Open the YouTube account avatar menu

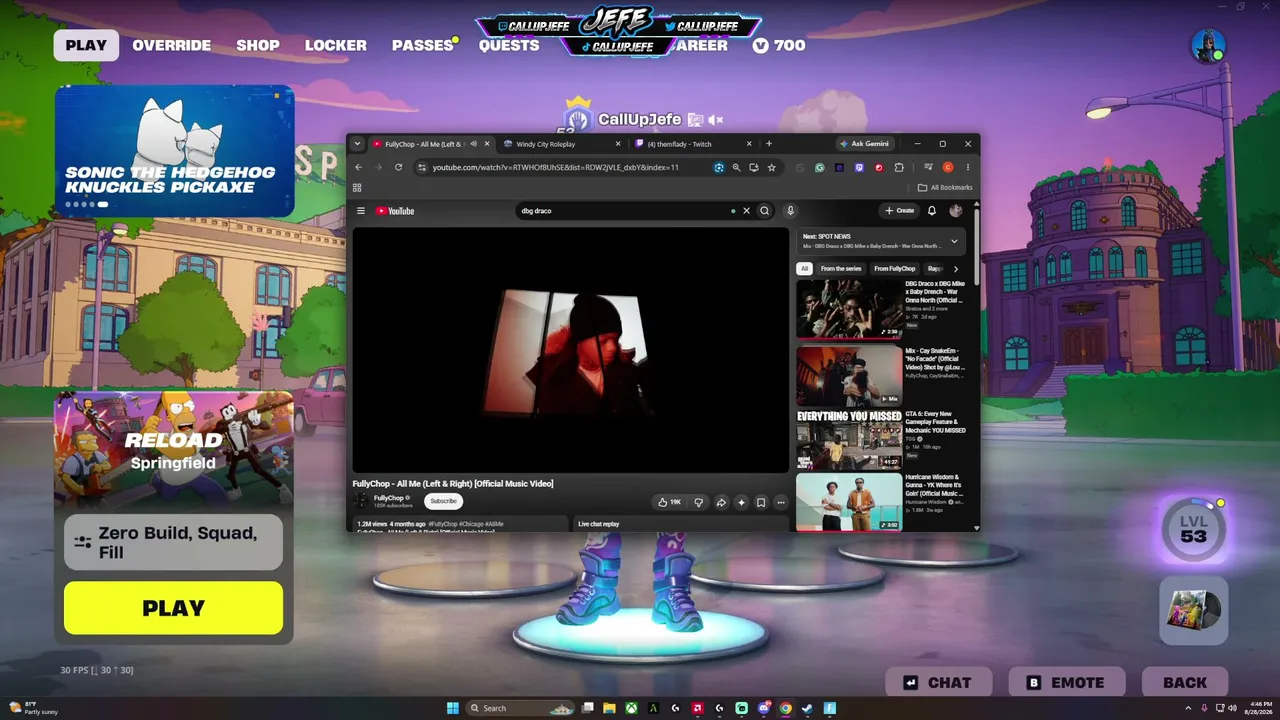click(956, 211)
